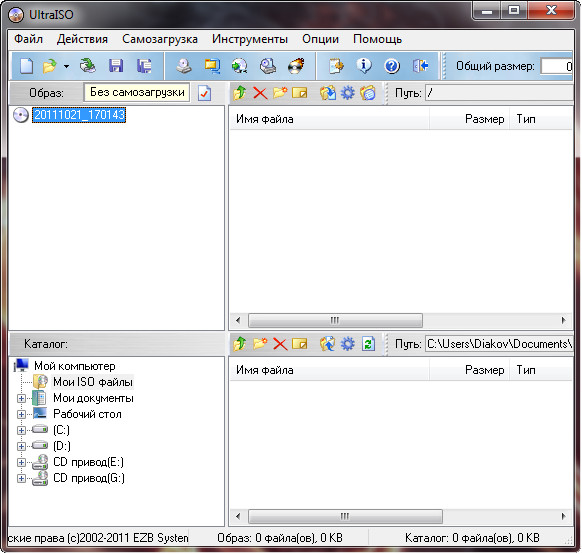Click the Convert image icon with monitor
The height and width of the screenshot is (554, 582).
coord(212,66)
